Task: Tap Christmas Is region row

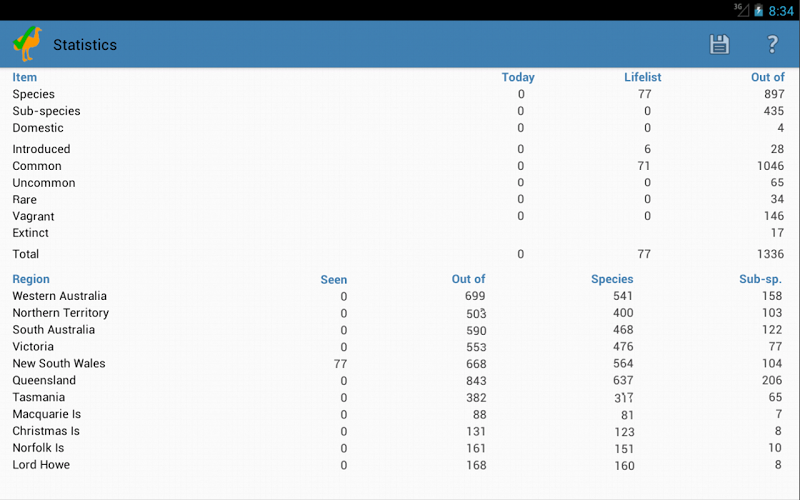Action: (397, 431)
